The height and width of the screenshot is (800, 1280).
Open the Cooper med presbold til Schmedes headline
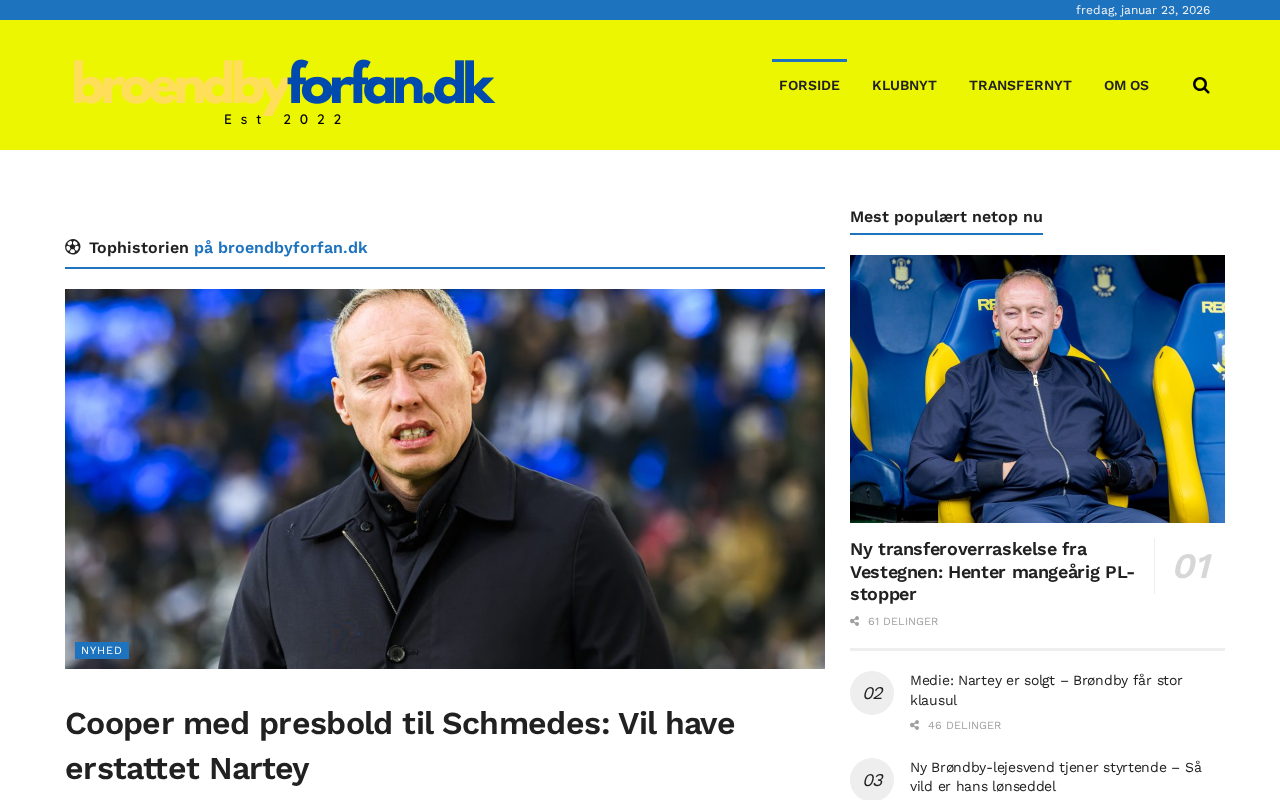[400, 745]
